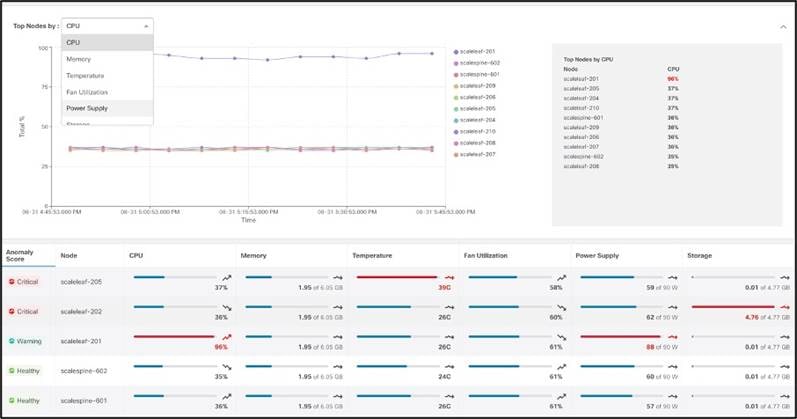
Task: Click scaleleaf-210 row in Top Nodes list
Action: pyautogui.click(x=621, y=108)
